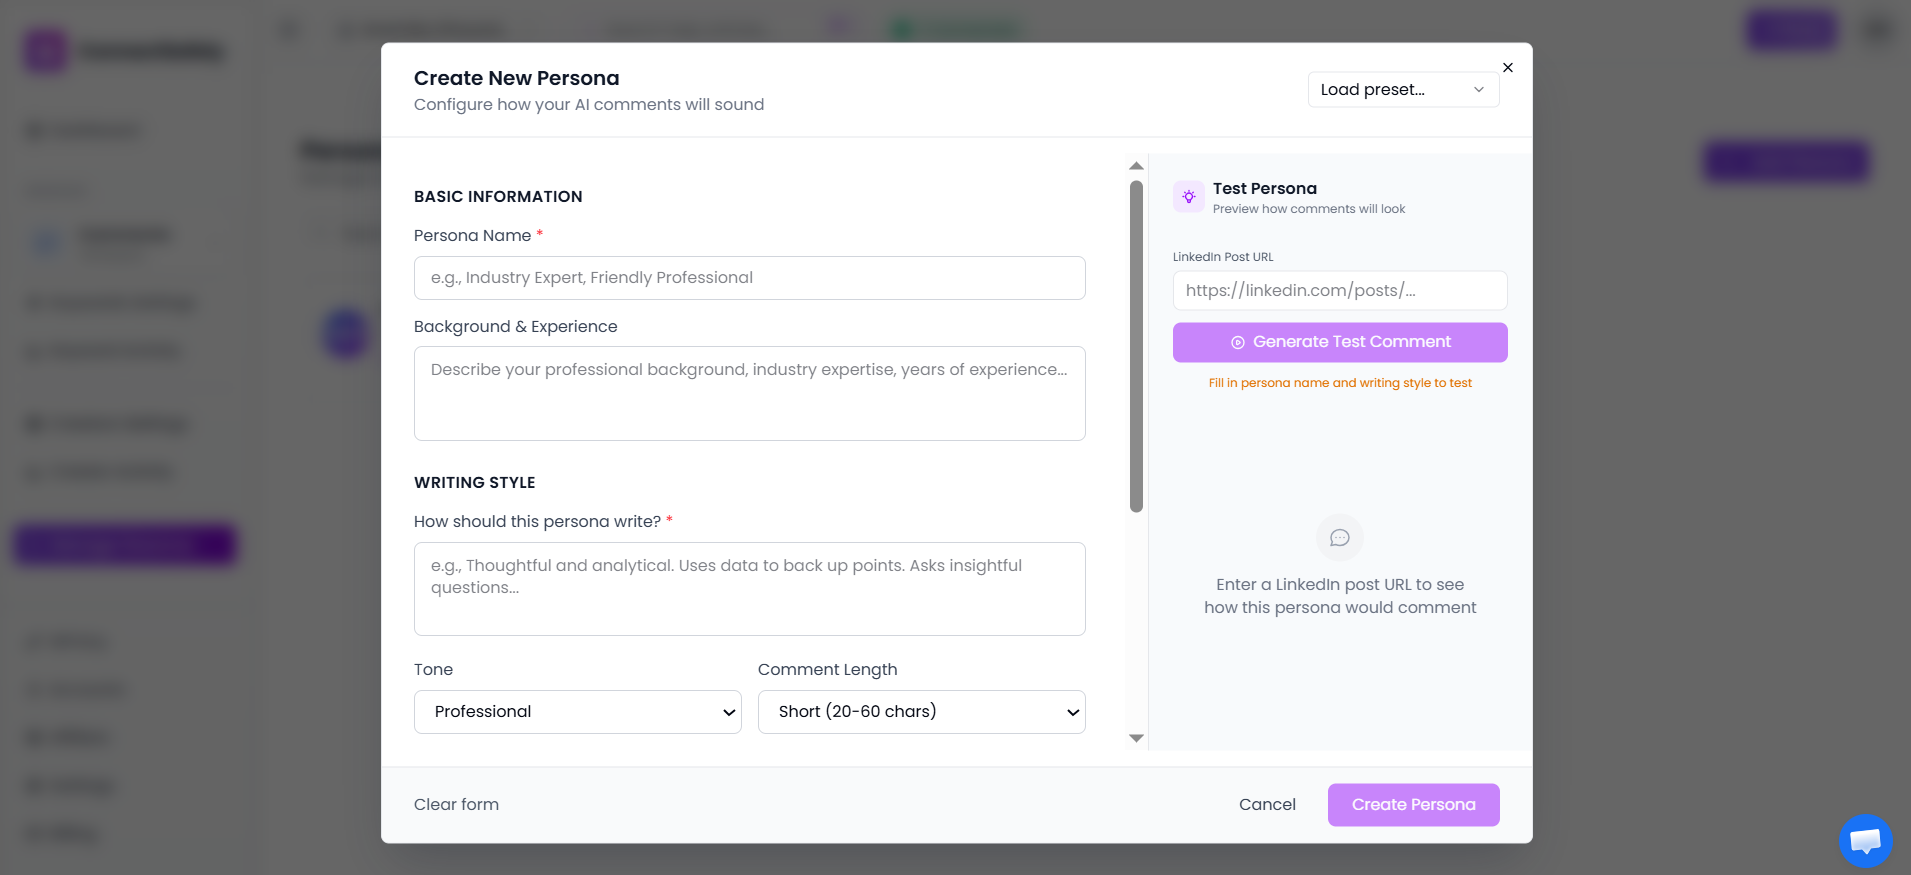This screenshot has height=875, width=1911.
Task: Close the Create New Persona dialog
Action: (1508, 68)
